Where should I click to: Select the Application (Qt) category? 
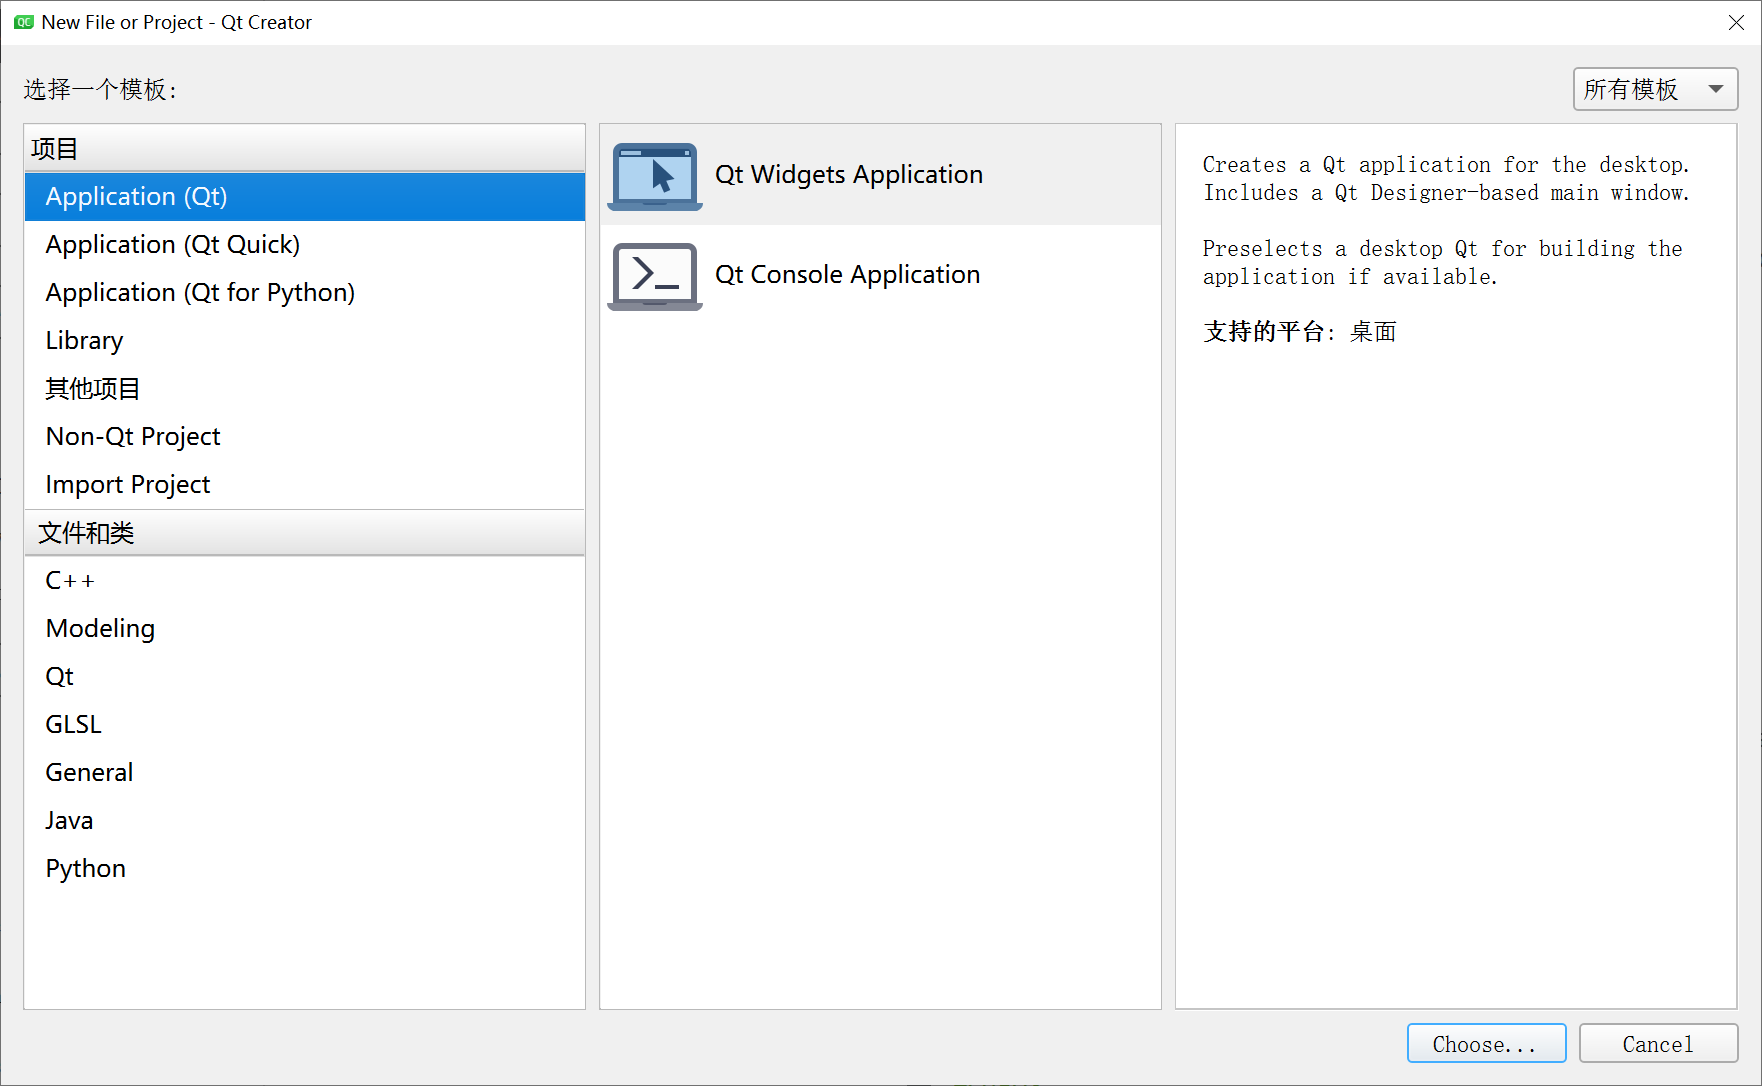(x=136, y=196)
